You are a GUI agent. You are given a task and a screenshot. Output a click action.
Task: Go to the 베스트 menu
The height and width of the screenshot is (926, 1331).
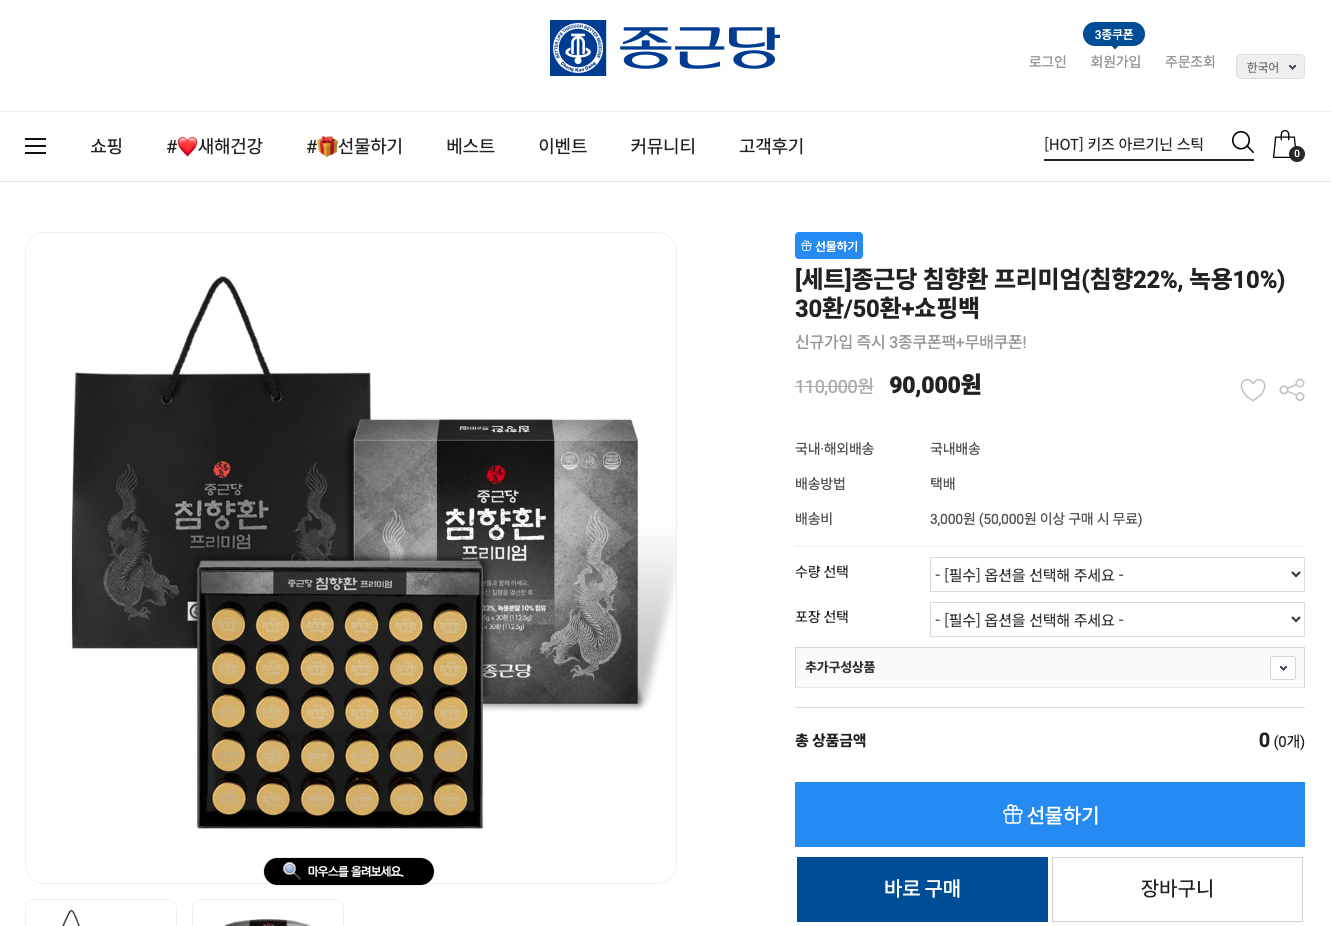470,146
